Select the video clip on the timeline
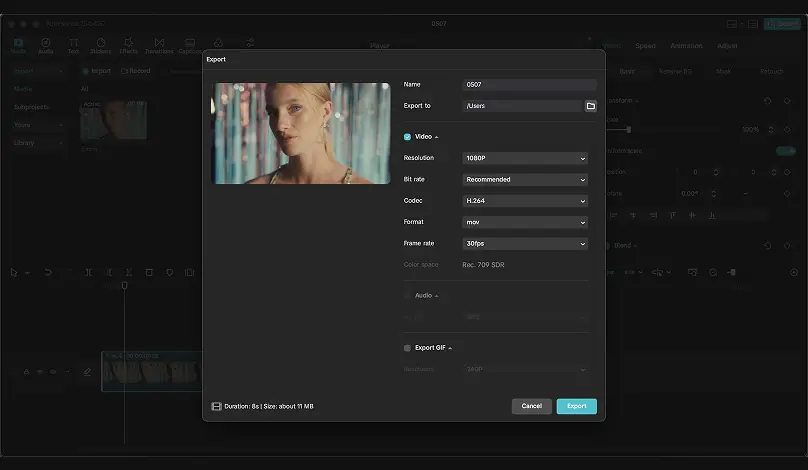This screenshot has width=808, height=470. tap(152, 371)
